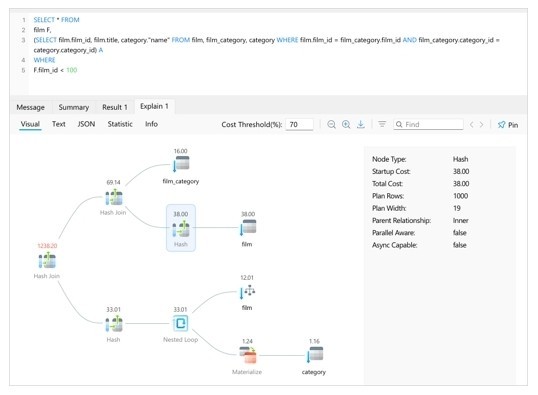Click the Parallel Aware value false
The width and height of the screenshot is (538, 395).
coord(459,233)
